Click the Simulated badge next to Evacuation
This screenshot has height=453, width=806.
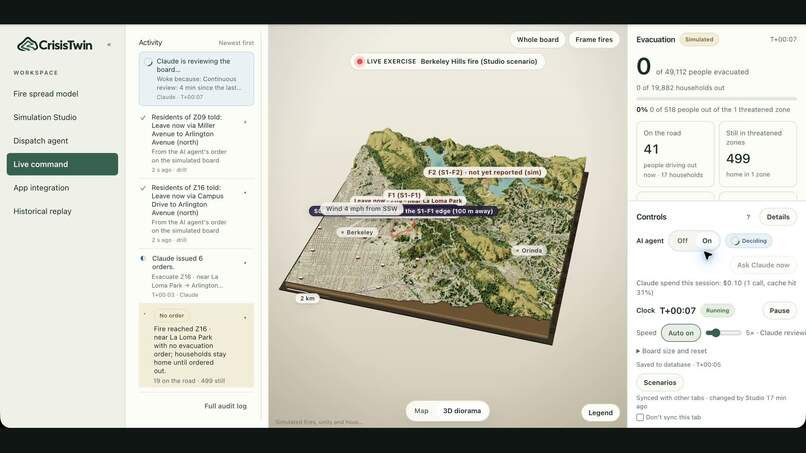pyautogui.click(x=699, y=40)
